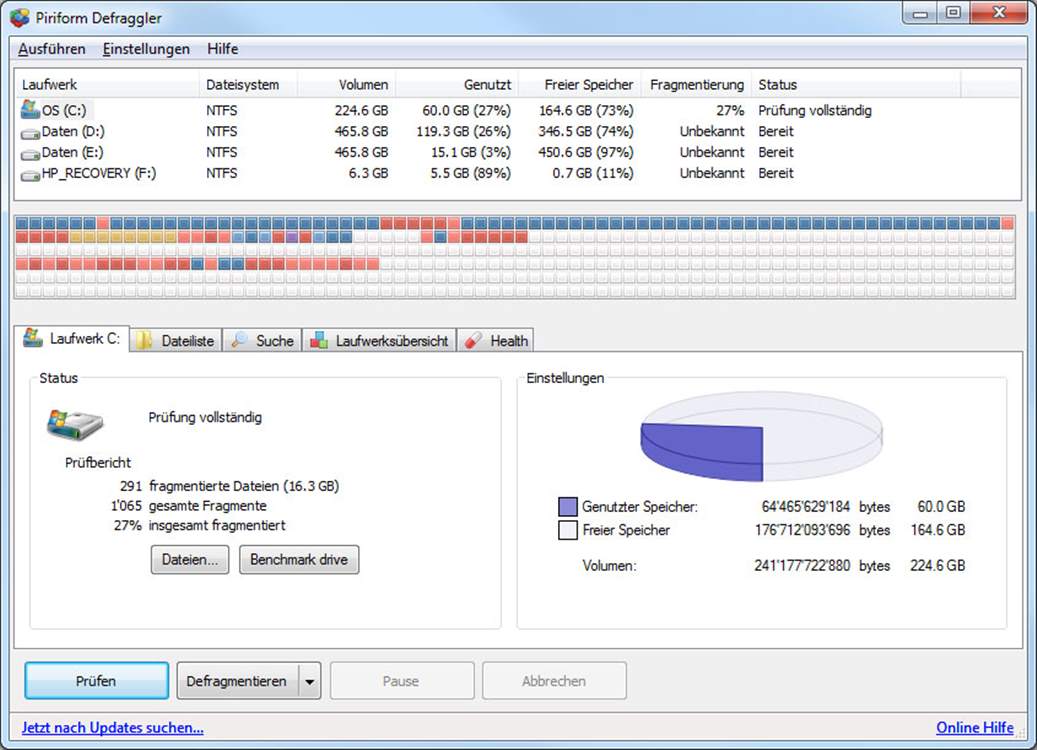Click the Pause button
The image size is (1037, 750).
click(401, 681)
